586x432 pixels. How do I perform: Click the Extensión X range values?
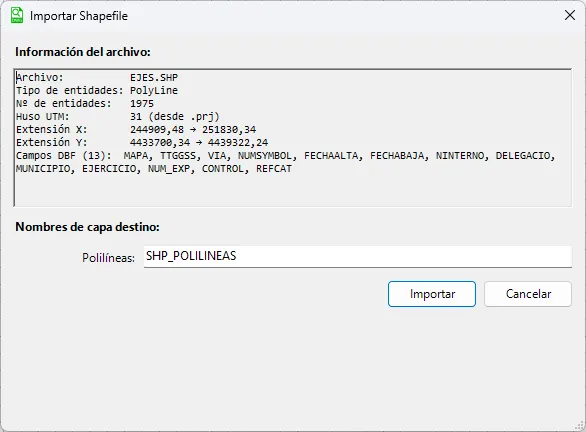[193, 130]
